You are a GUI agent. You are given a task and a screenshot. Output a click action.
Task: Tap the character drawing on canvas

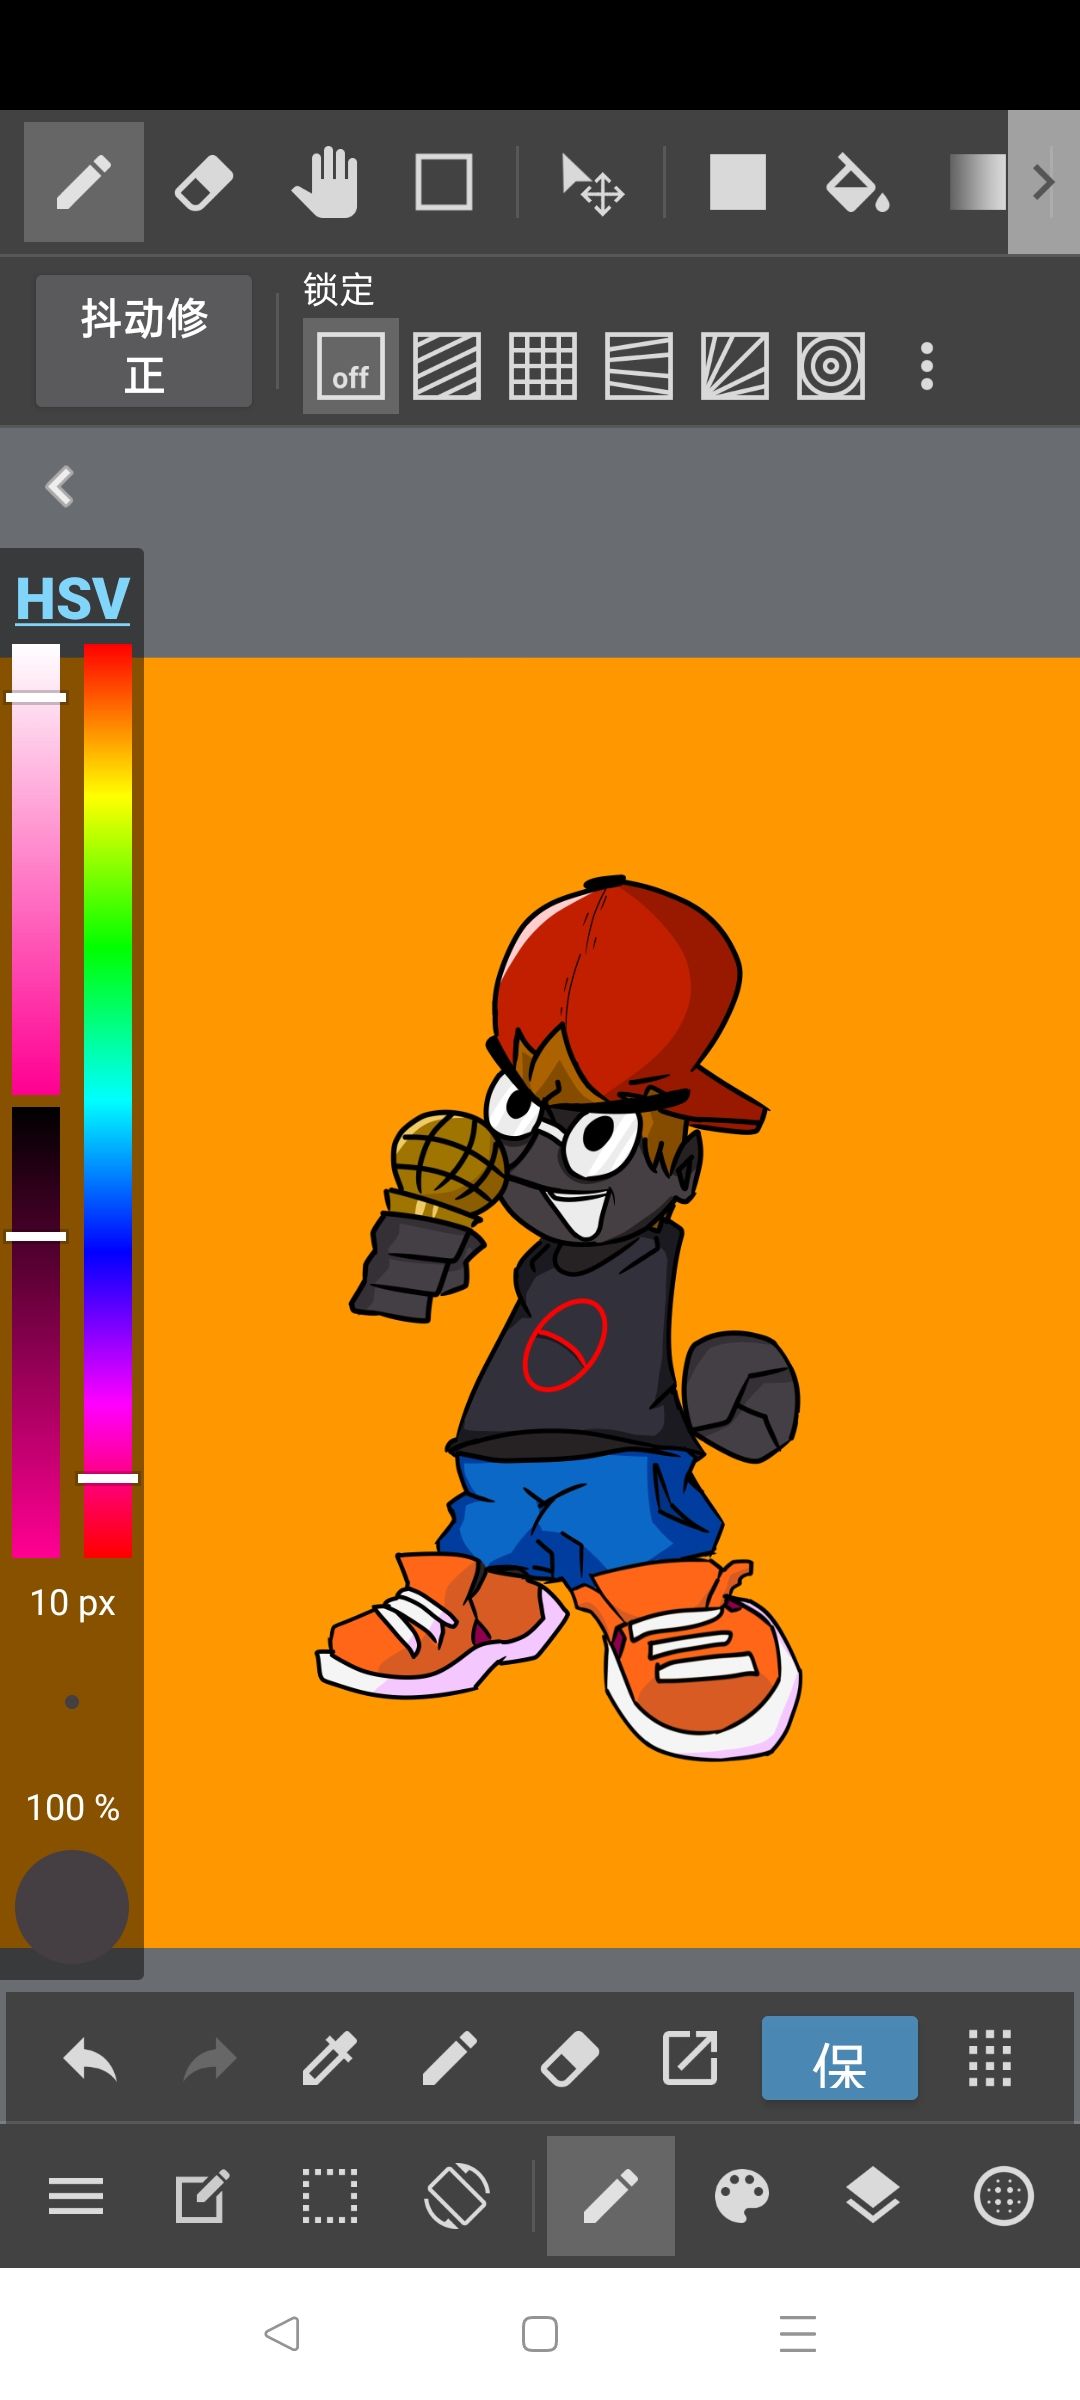tap(560, 1317)
